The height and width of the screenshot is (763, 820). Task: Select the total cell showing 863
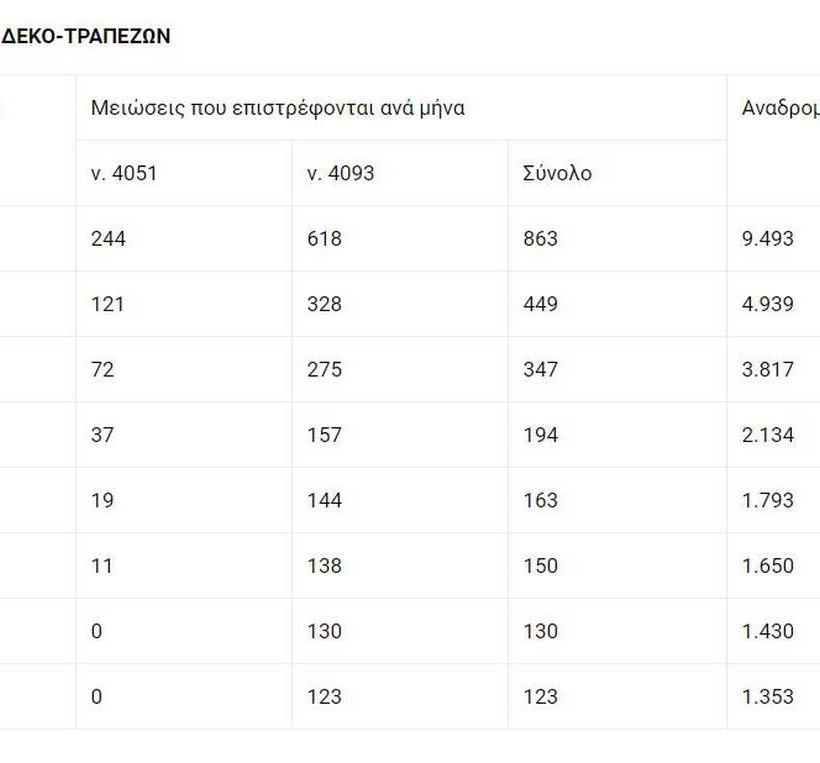540,239
